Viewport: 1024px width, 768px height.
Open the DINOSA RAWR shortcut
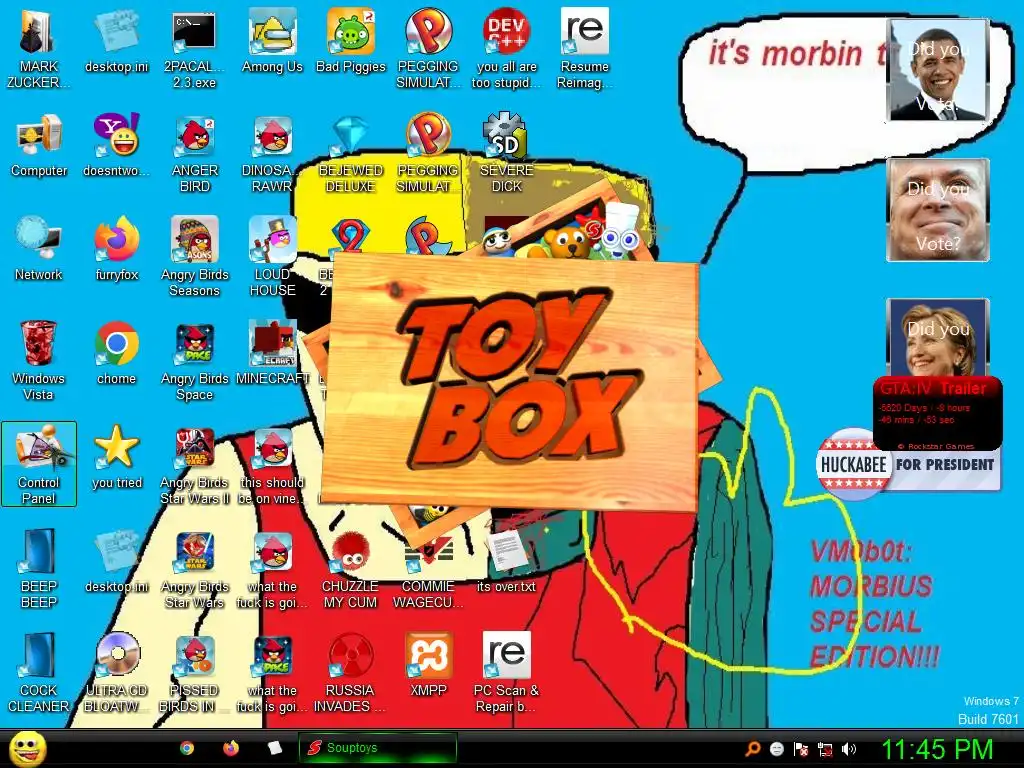point(272,153)
